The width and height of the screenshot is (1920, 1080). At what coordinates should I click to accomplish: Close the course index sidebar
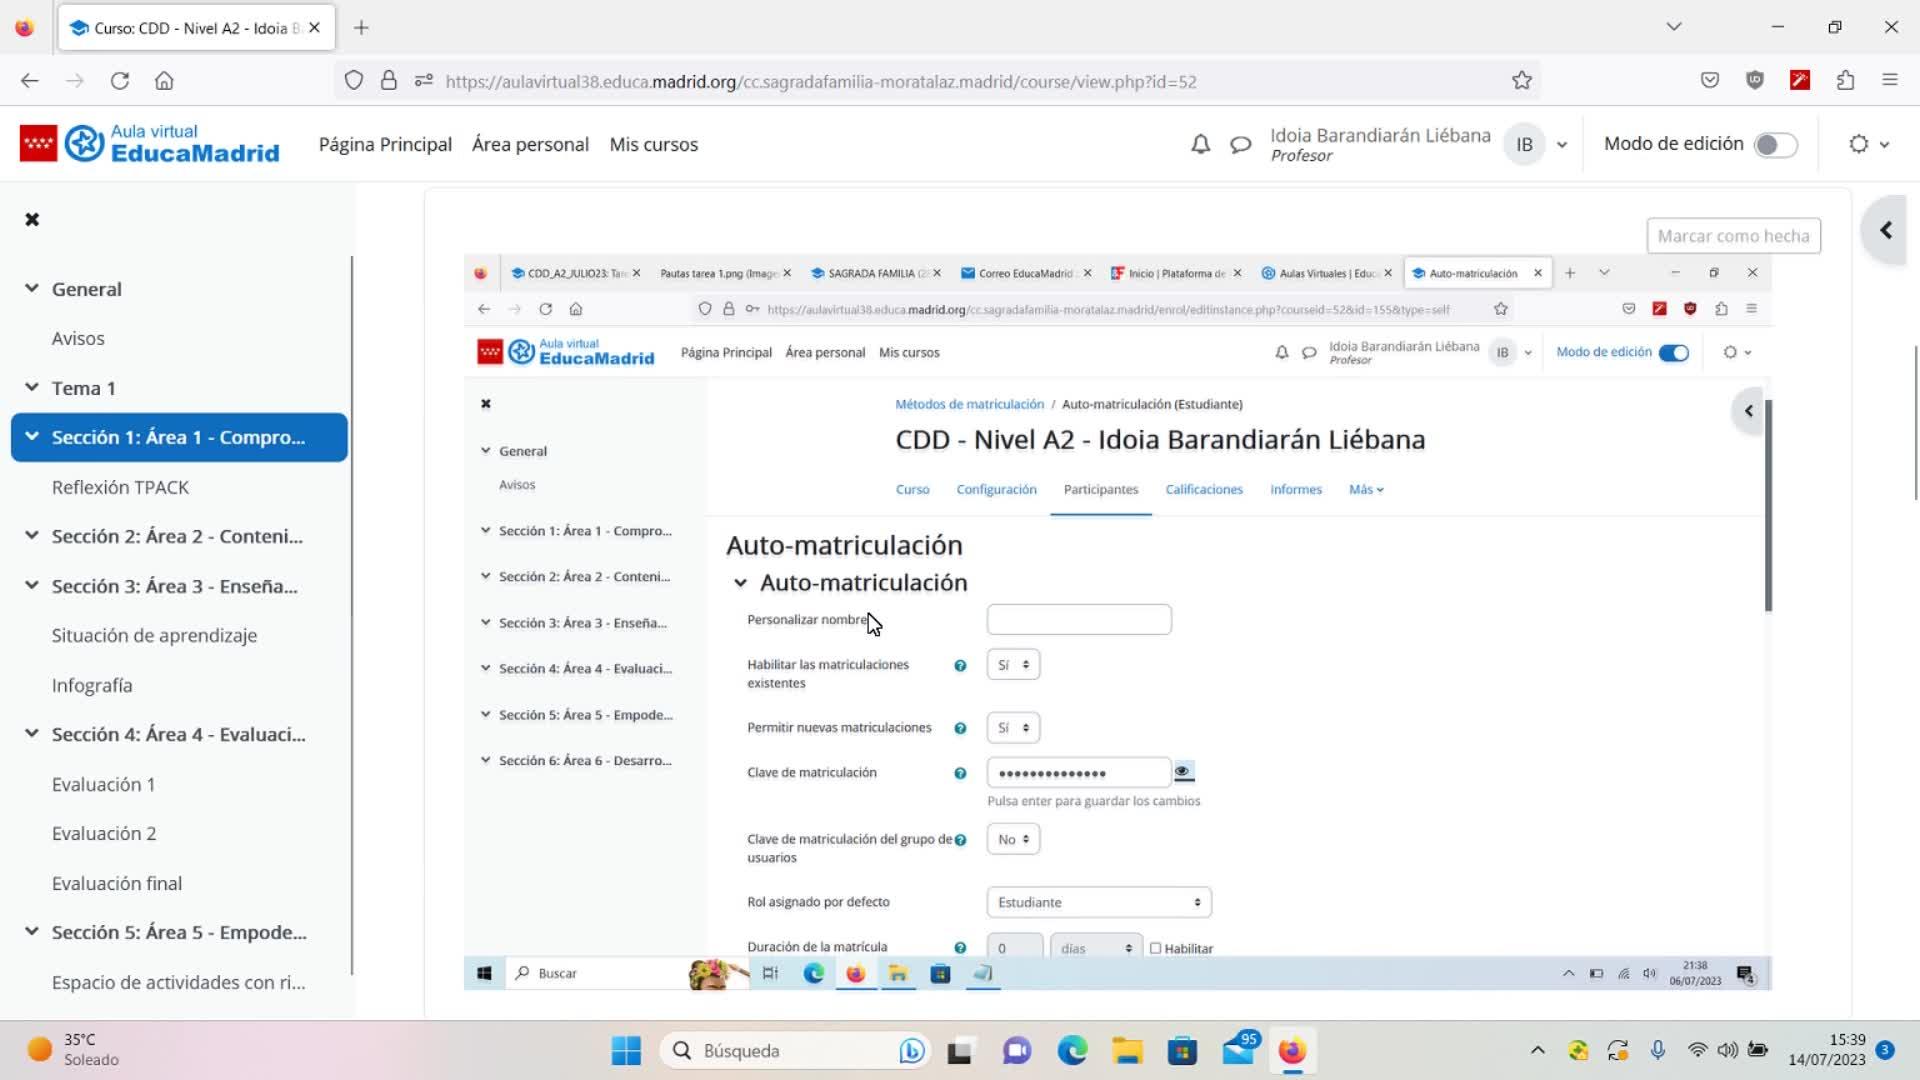(32, 219)
